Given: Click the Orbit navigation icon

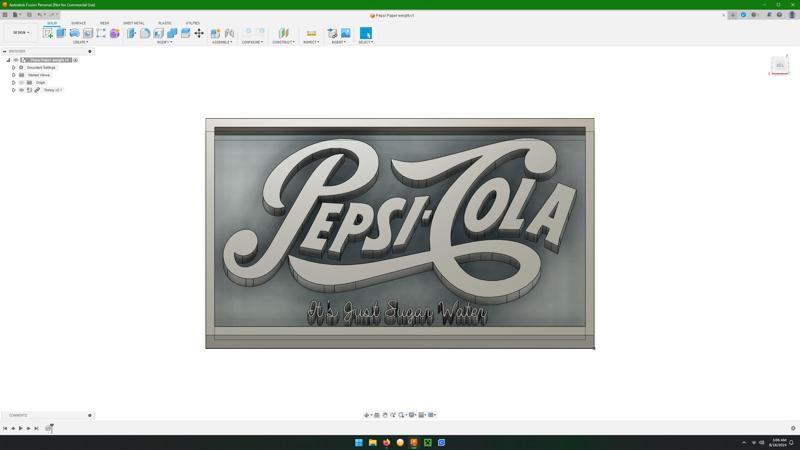Looking at the screenshot, I should (x=366, y=415).
